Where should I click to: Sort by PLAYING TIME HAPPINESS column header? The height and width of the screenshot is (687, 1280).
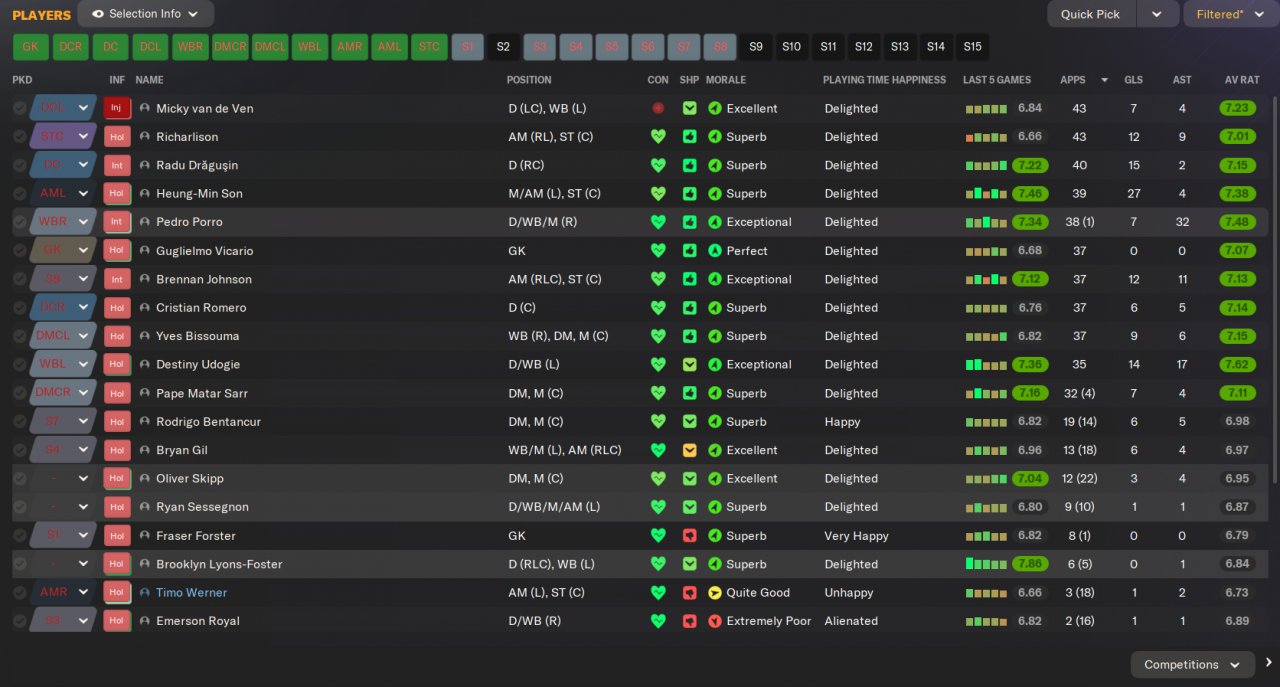(884, 80)
